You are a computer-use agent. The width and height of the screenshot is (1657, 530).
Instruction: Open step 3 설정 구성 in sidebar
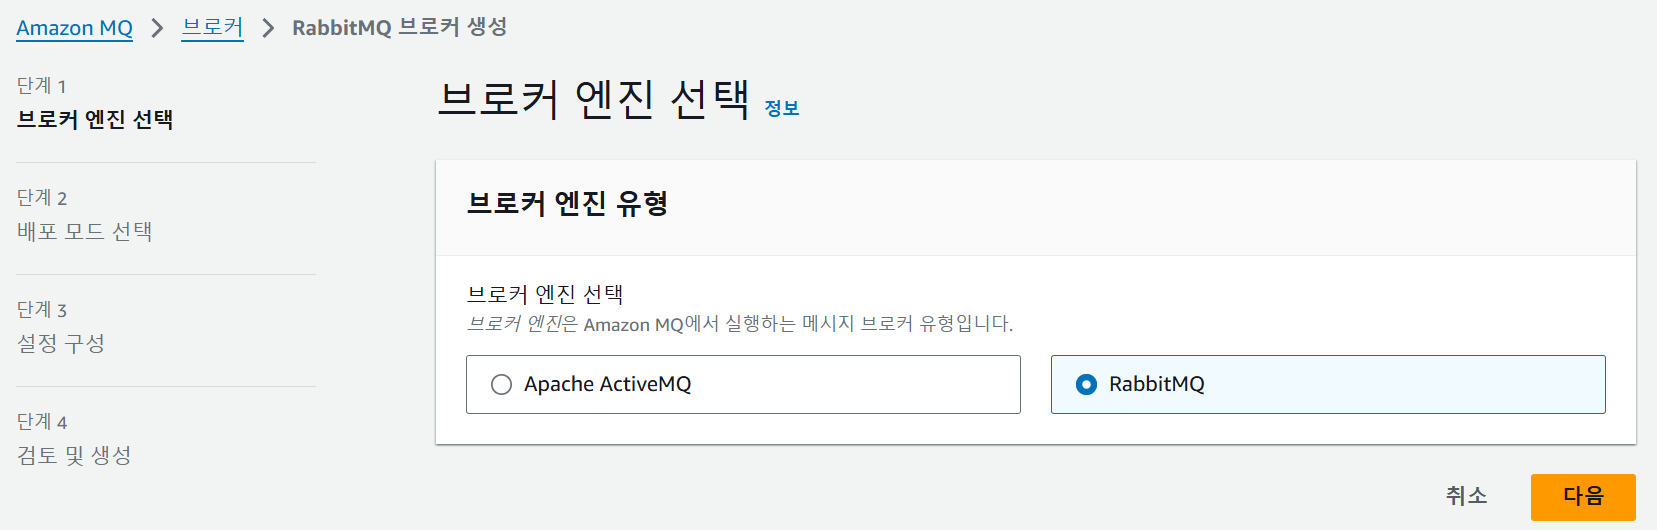(61, 344)
